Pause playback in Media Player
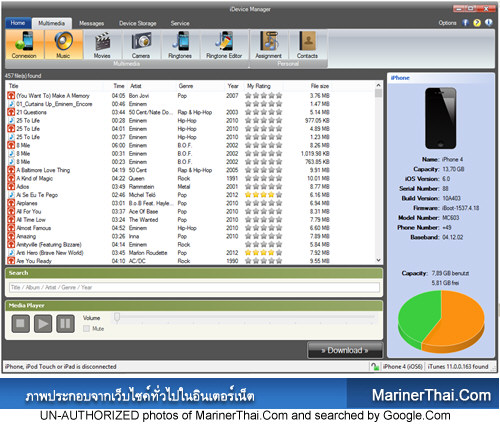The height and width of the screenshot is (433, 500). (65, 323)
